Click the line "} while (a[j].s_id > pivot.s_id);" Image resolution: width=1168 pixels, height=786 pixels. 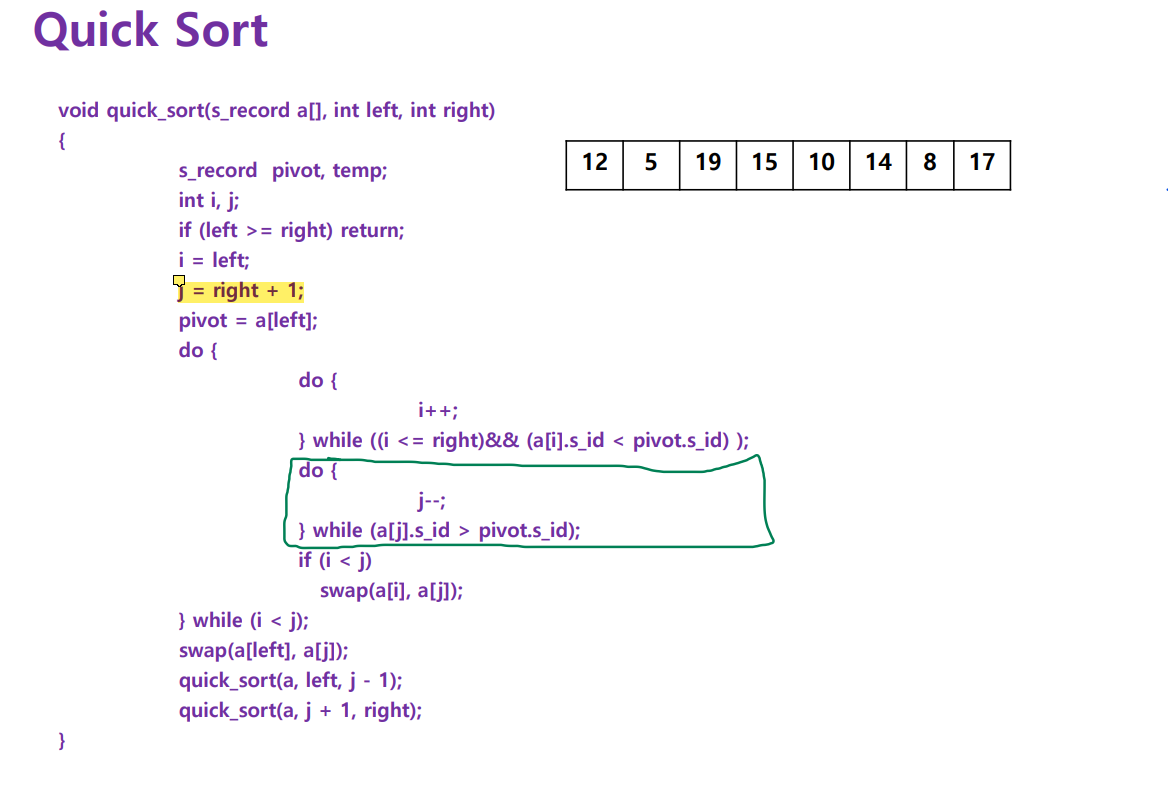[439, 530]
